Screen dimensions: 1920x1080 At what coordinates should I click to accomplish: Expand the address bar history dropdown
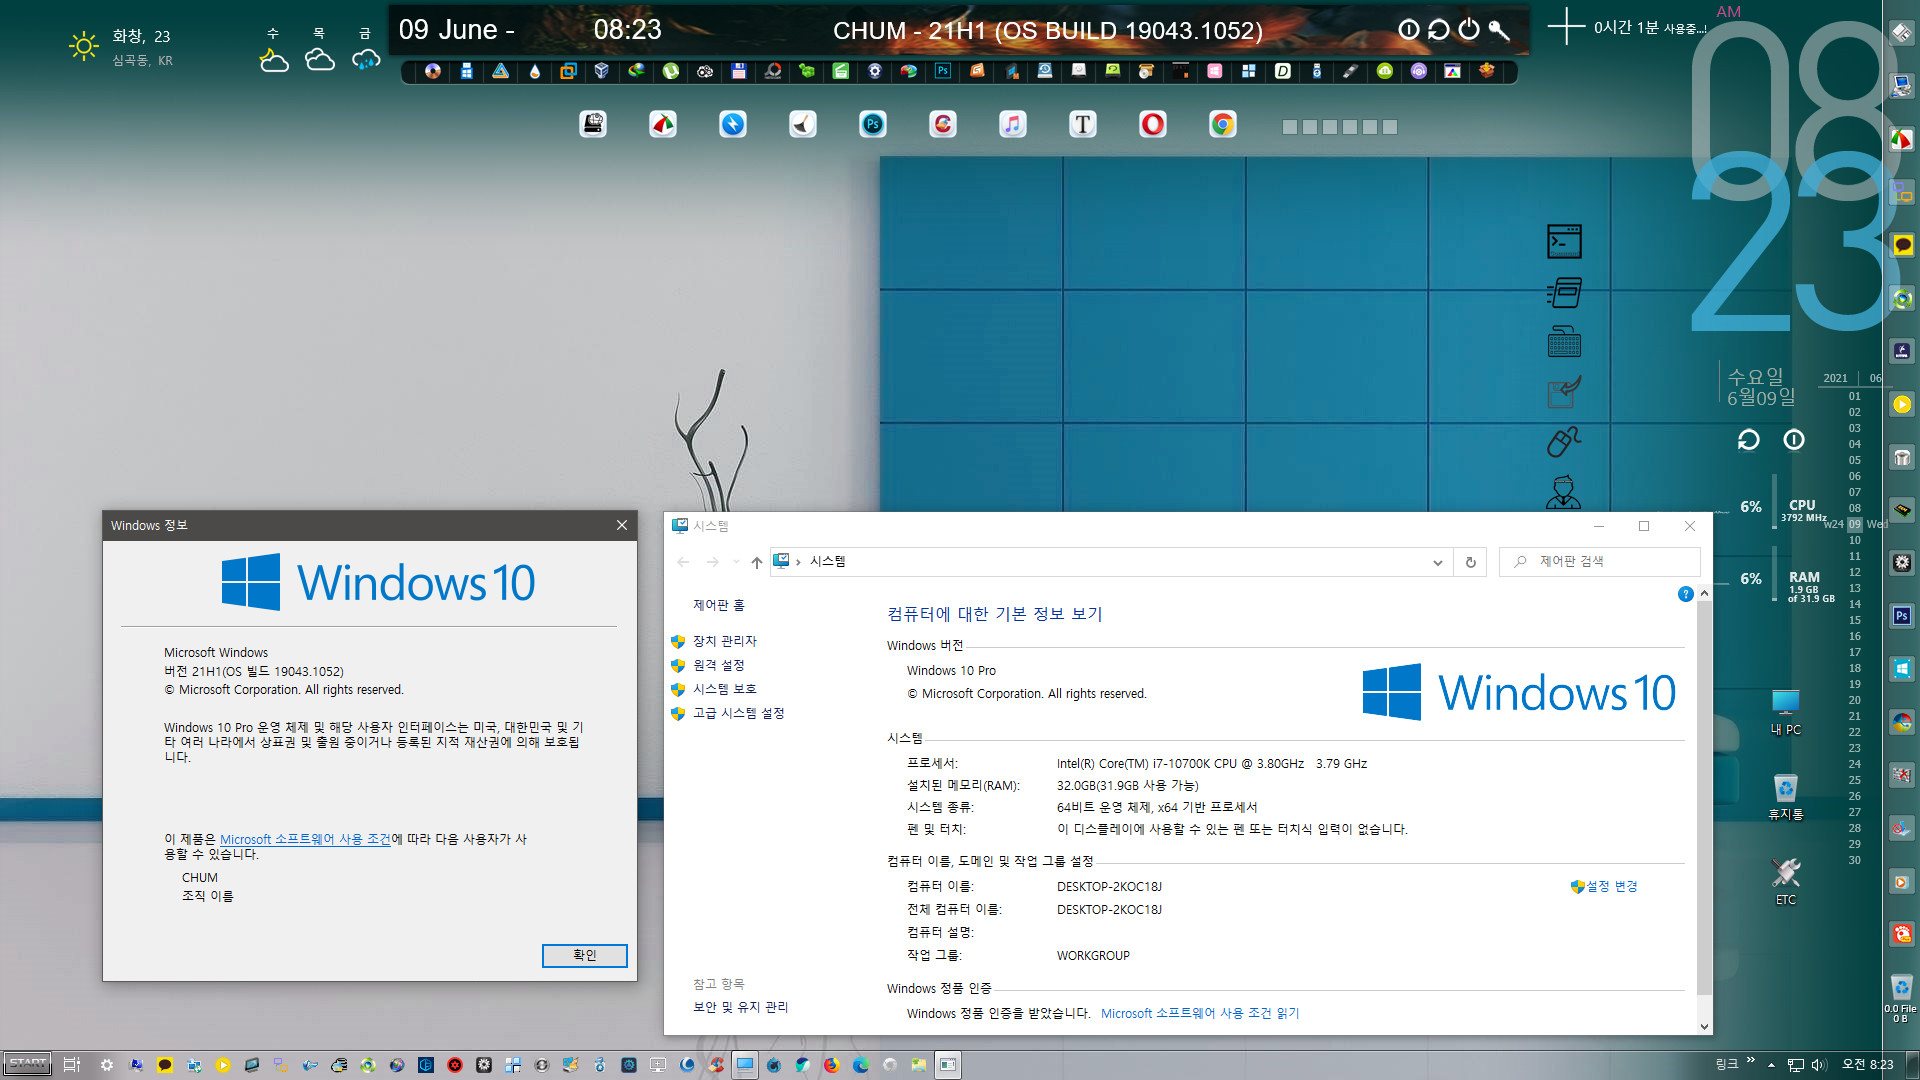coord(1437,563)
